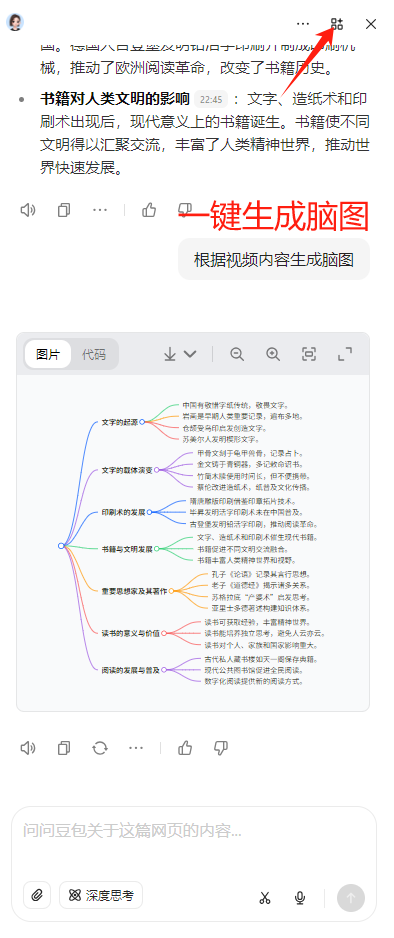
Task: Click the send arrow button
Action: coord(351,898)
